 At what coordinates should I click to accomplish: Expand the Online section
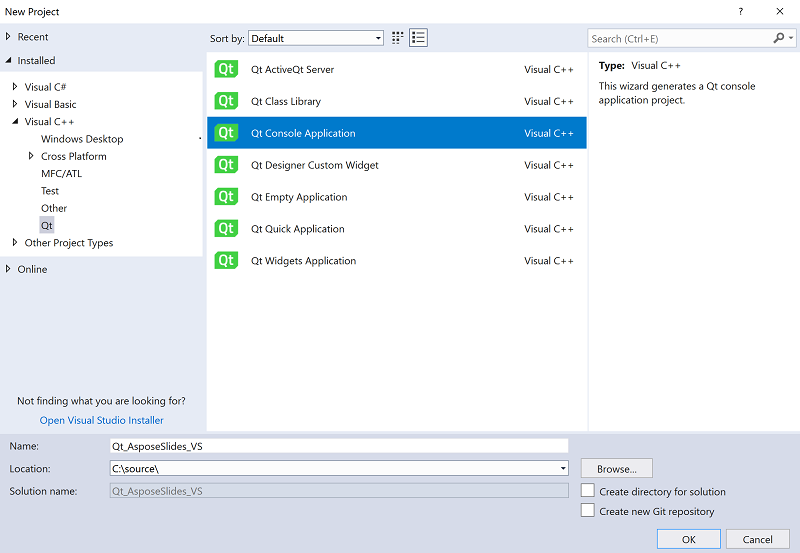tap(8, 269)
